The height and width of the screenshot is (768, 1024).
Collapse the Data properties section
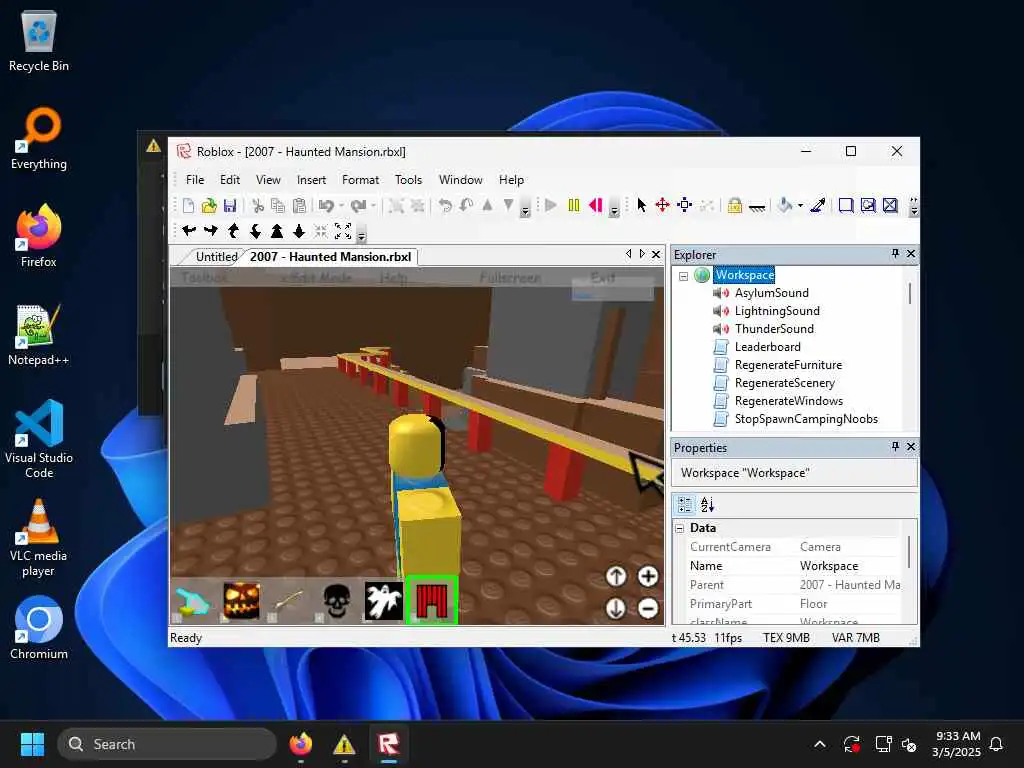680,528
